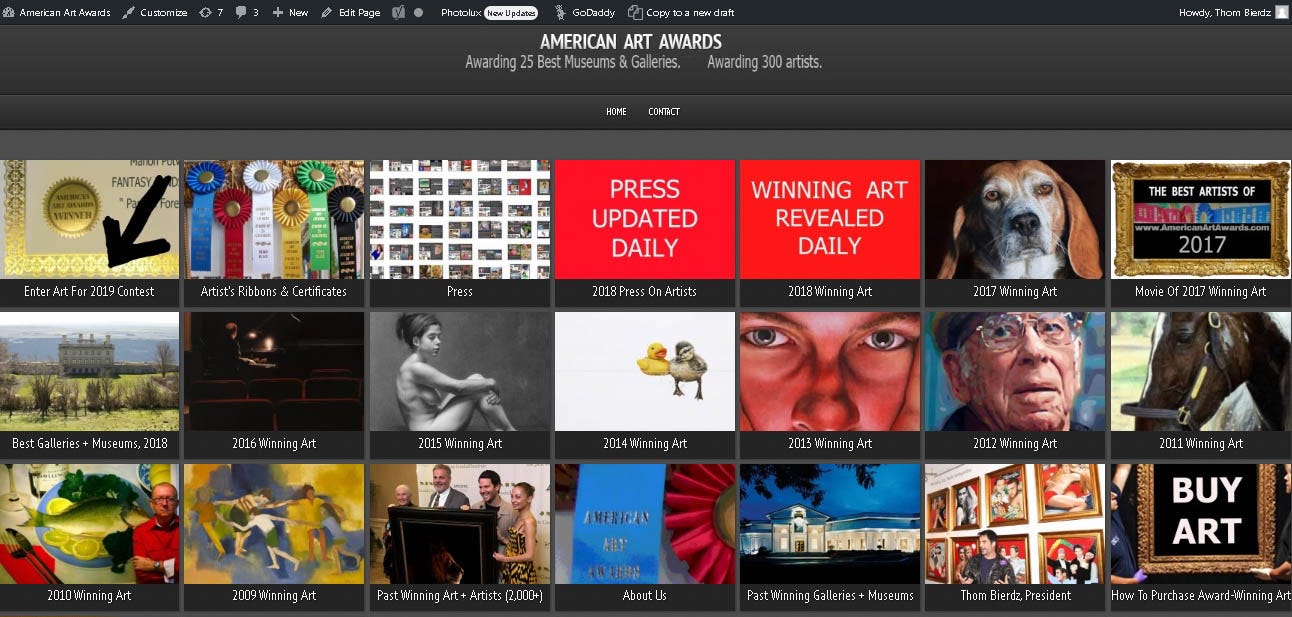Open the mansion landscape thumbnail for Best Galleries

coord(89,371)
